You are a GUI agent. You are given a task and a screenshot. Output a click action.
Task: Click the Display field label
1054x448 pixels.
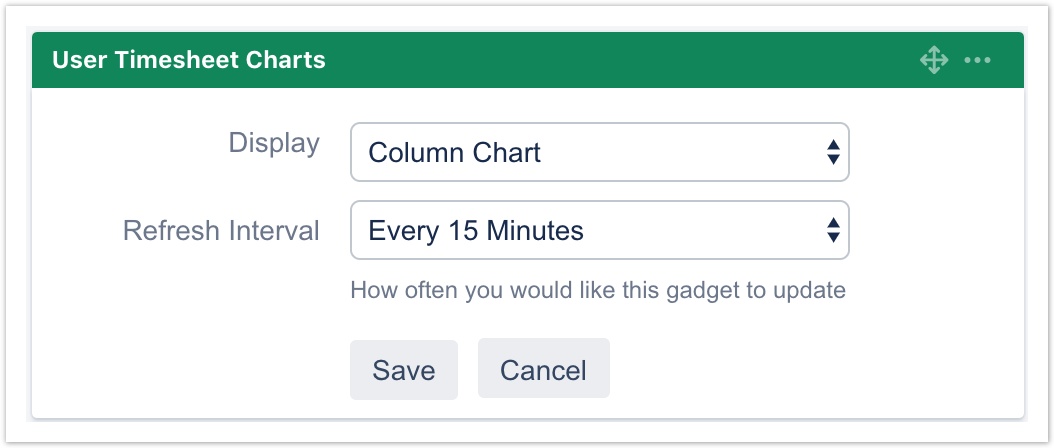pyautogui.click(x=274, y=143)
